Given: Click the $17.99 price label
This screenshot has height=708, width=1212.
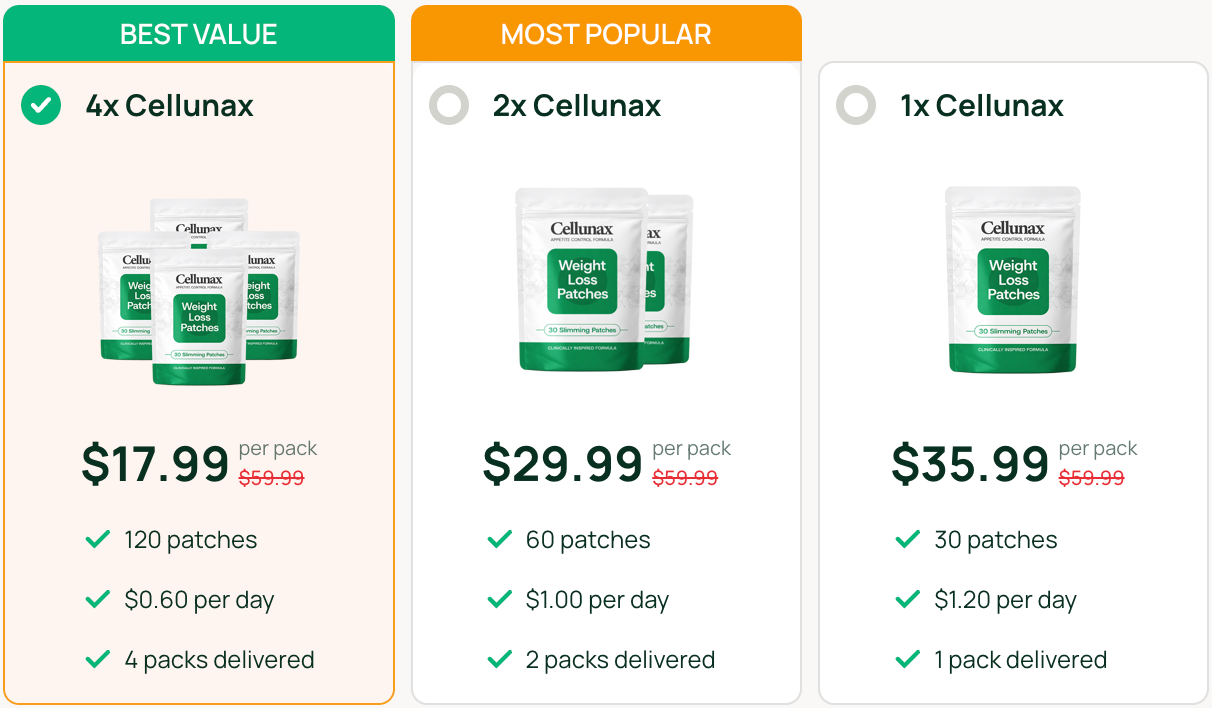Looking at the screenshot, I should 153,462.
